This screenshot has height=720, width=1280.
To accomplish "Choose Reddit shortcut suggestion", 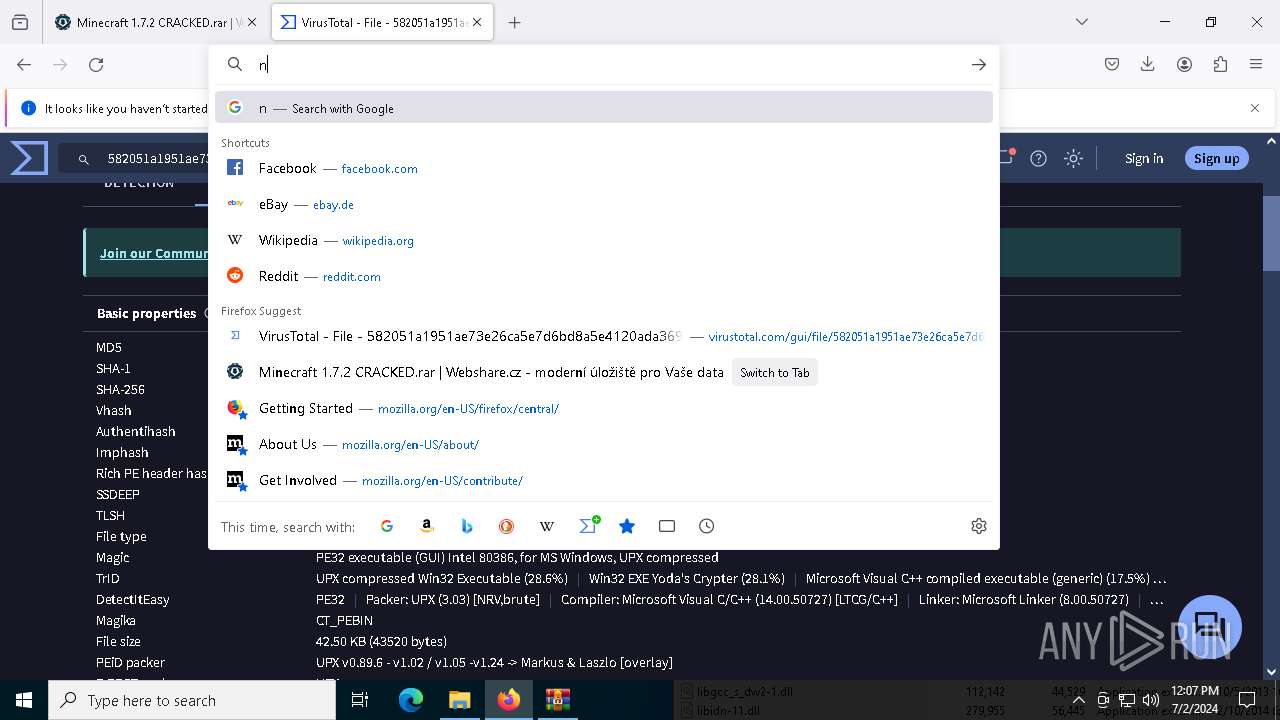I will (x=604, y=276).
